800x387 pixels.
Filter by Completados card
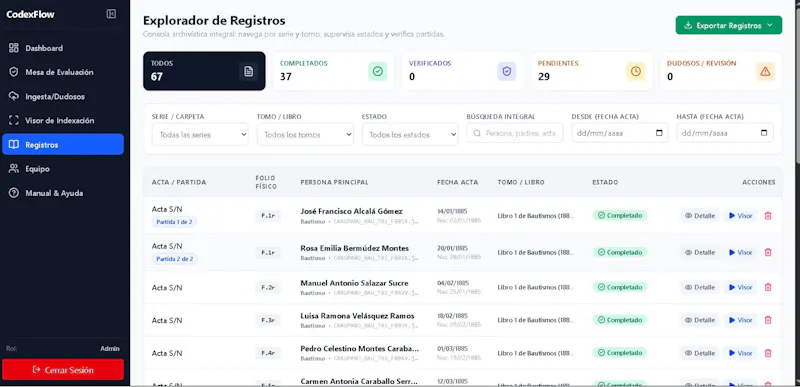point(333,71)
